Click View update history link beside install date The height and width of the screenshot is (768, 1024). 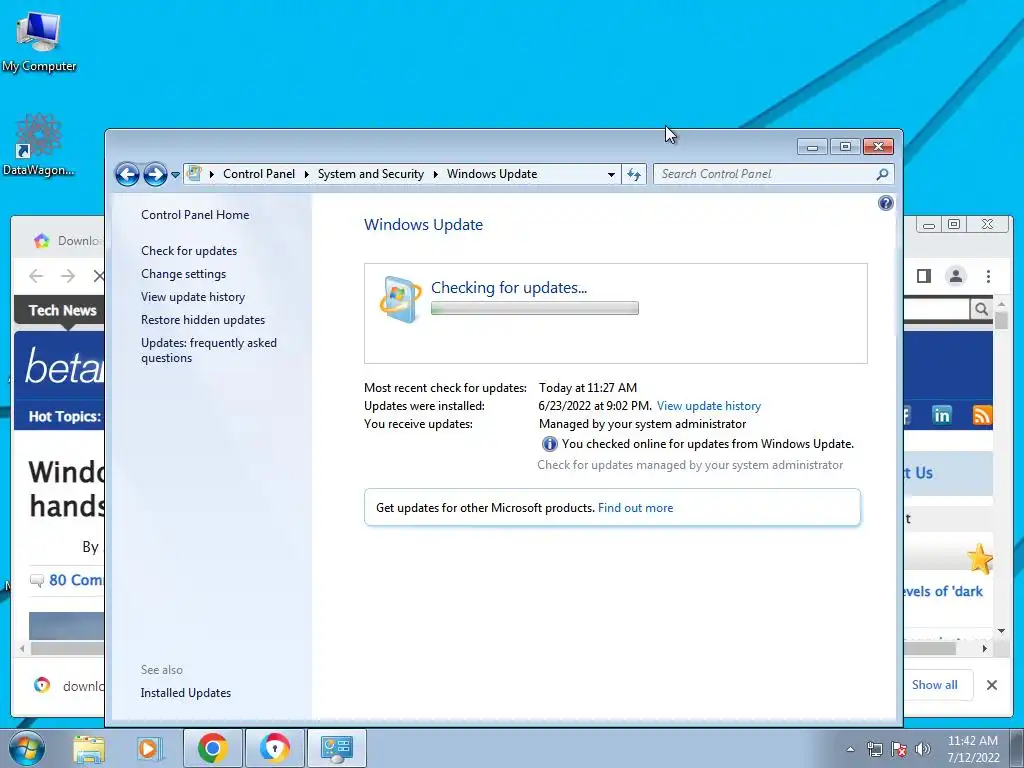click(709, 406)
